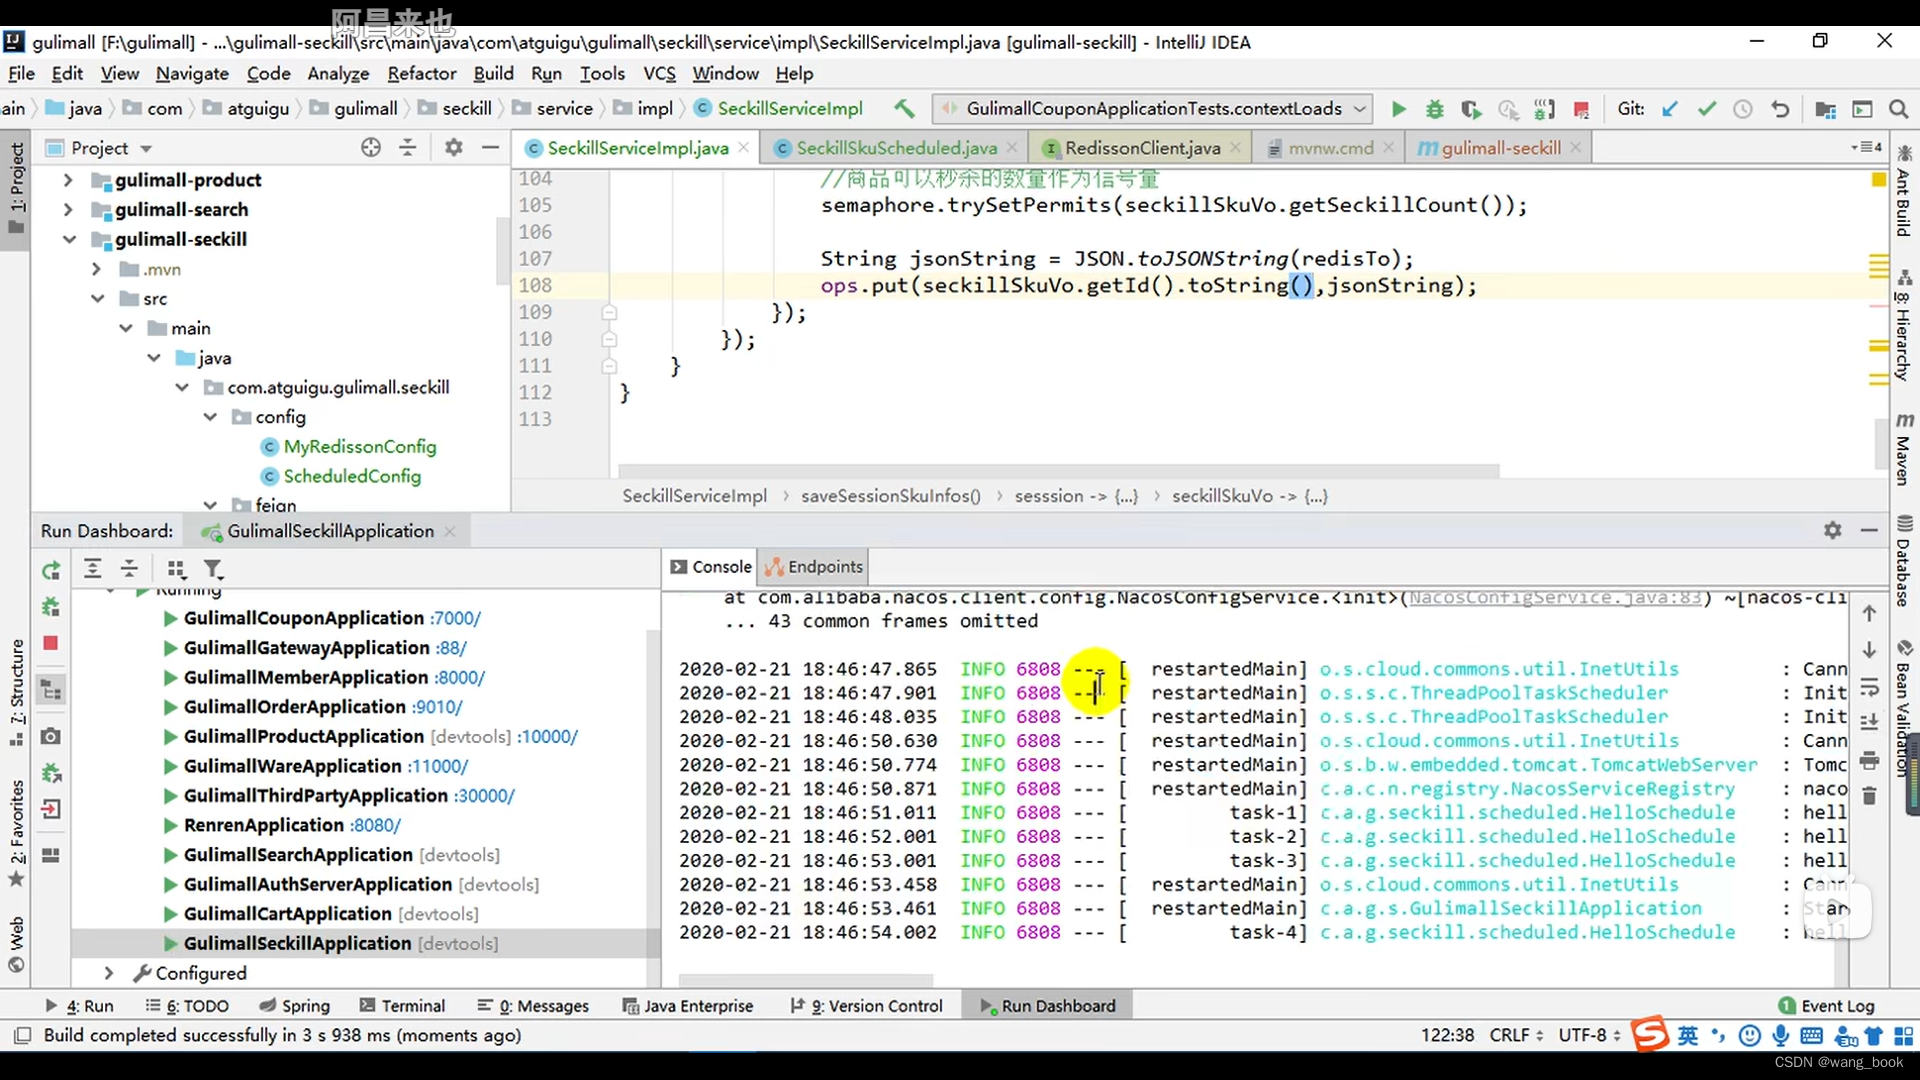The image size is (1920, 1080).
Task: Click the console horizontal scrollbar
Action: pyautogui.click(x=805, y=980)
